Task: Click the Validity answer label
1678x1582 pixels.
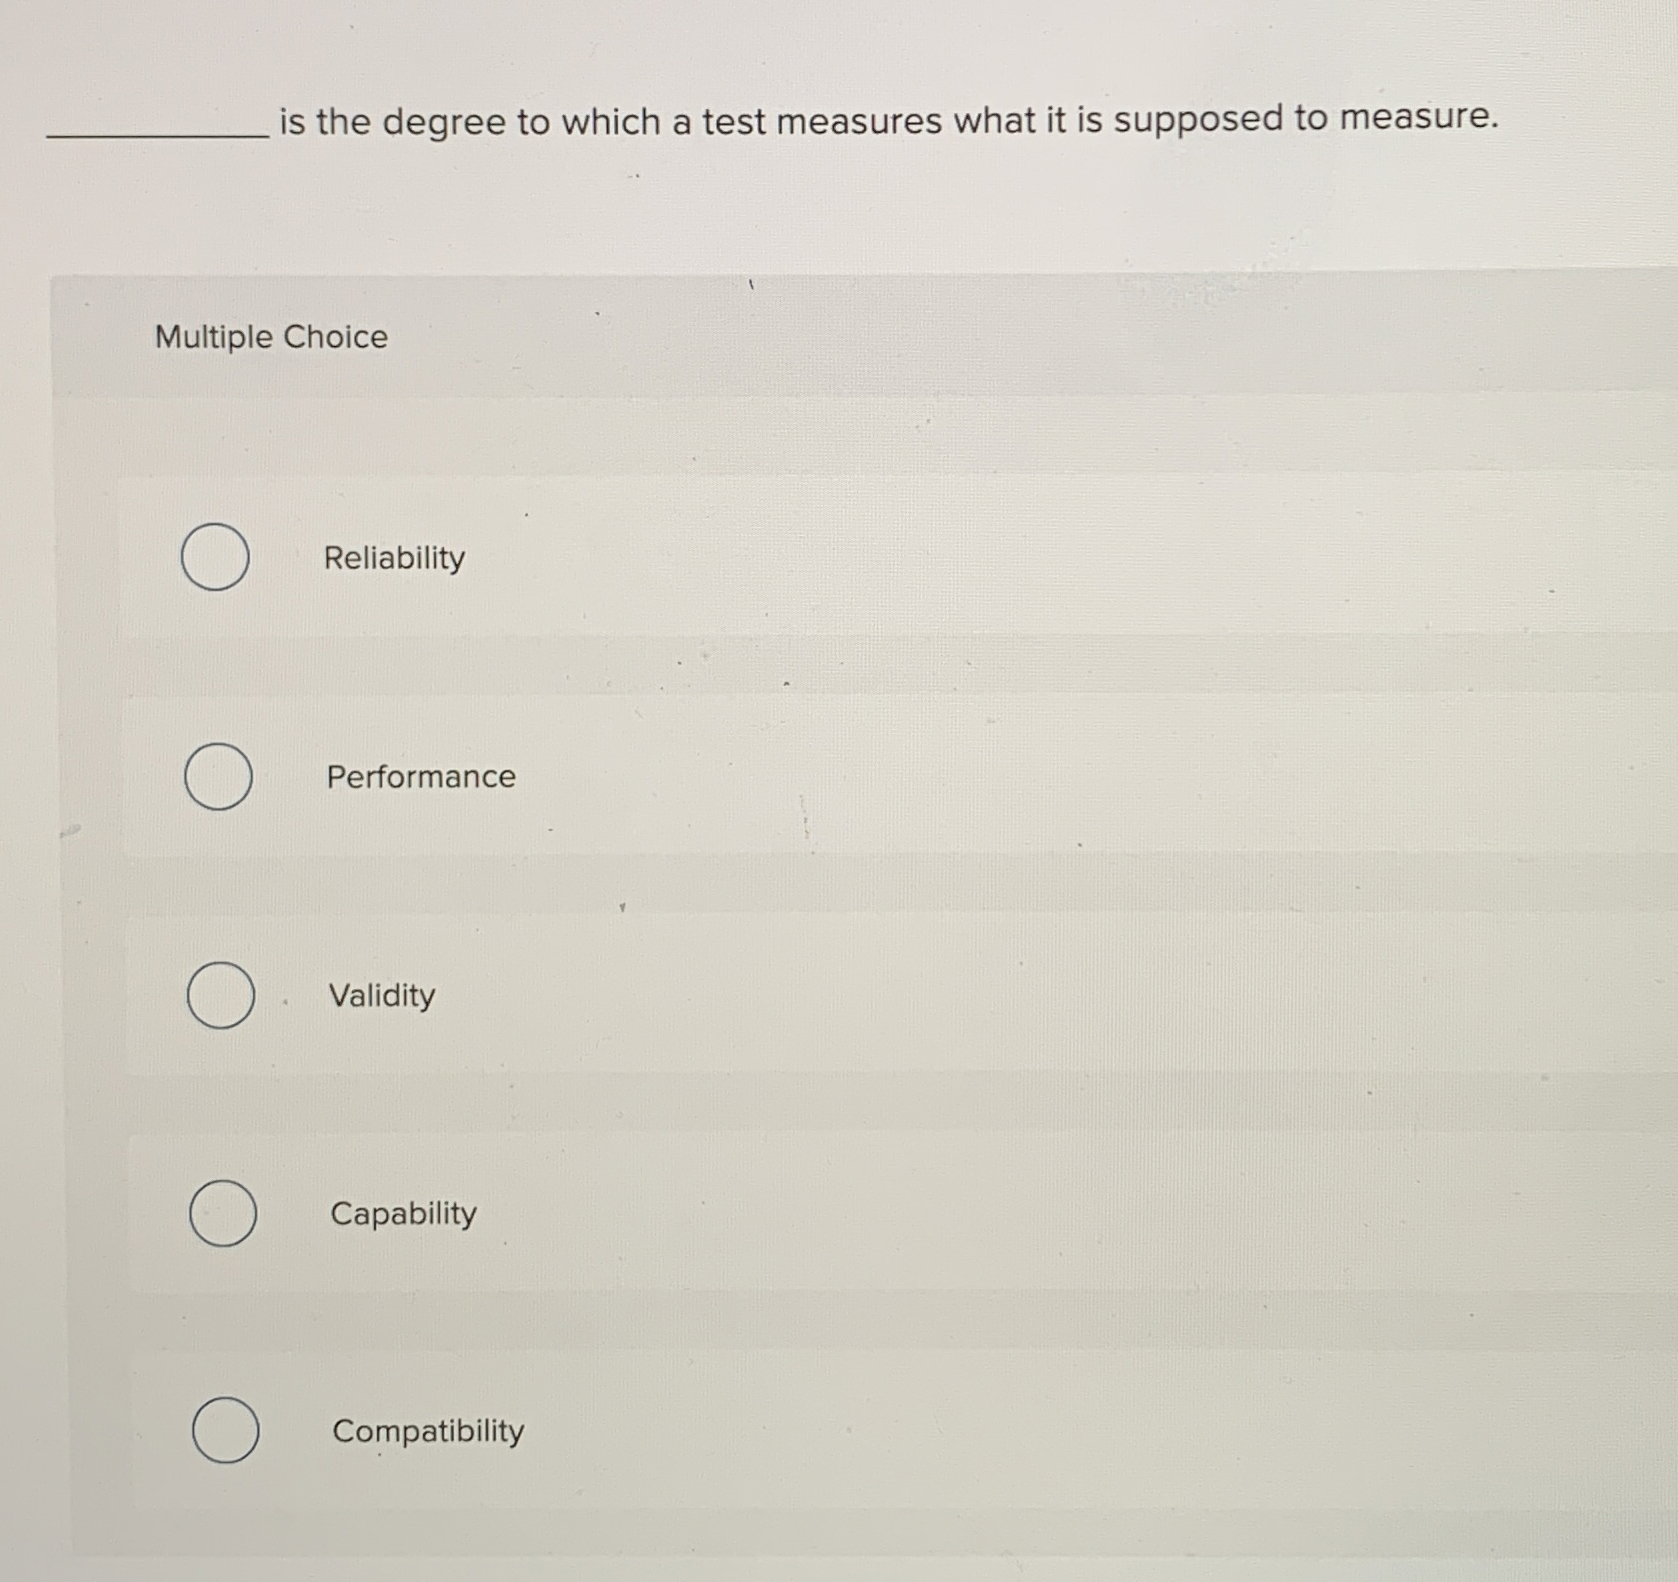Action: [381, 996]
